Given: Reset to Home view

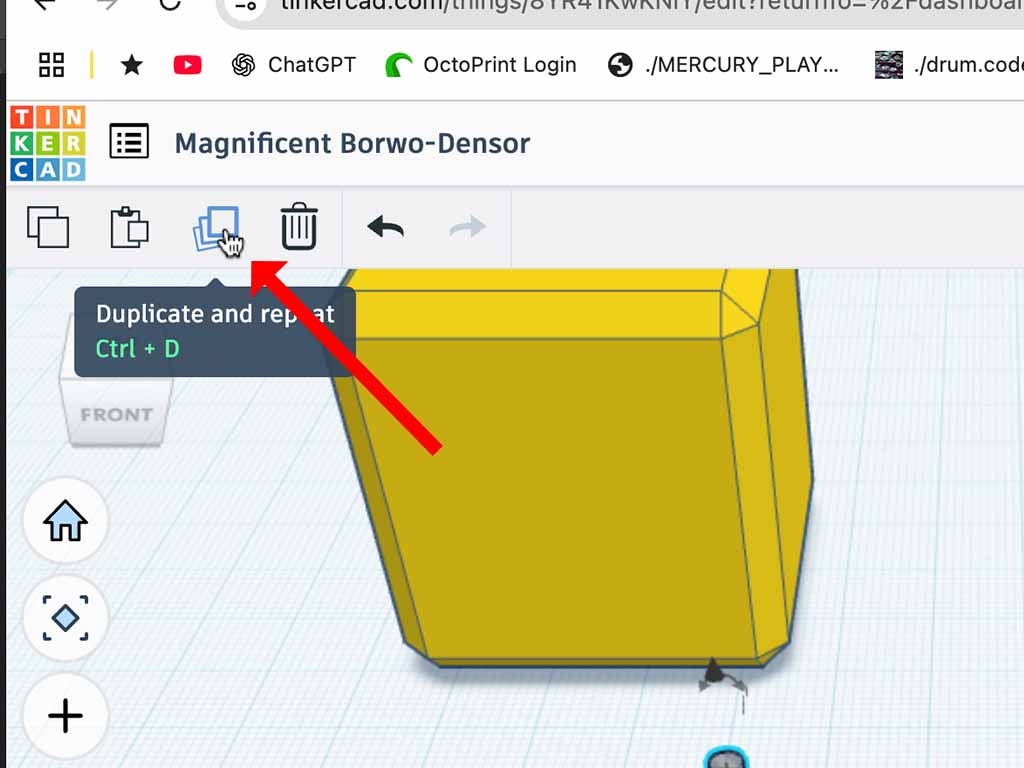Looking at the screenshot, I should 65,520.
